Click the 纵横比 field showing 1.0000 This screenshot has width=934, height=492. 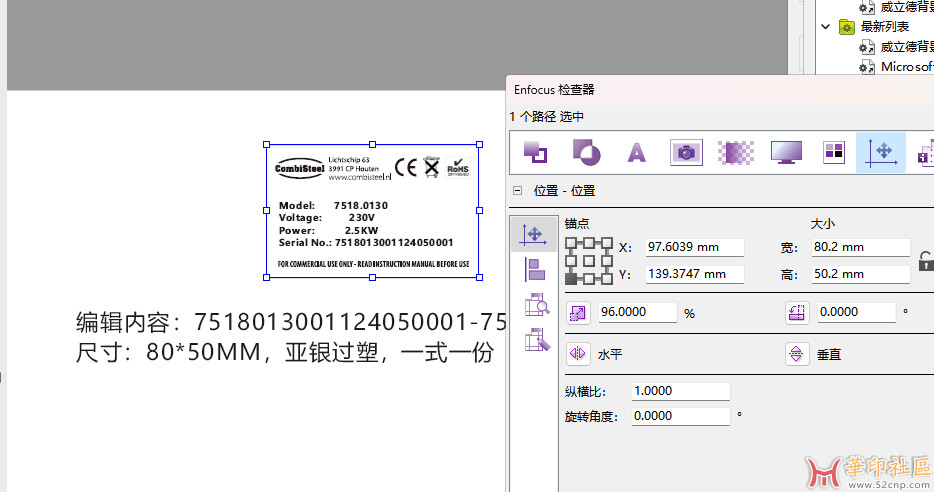pos(681,391)
